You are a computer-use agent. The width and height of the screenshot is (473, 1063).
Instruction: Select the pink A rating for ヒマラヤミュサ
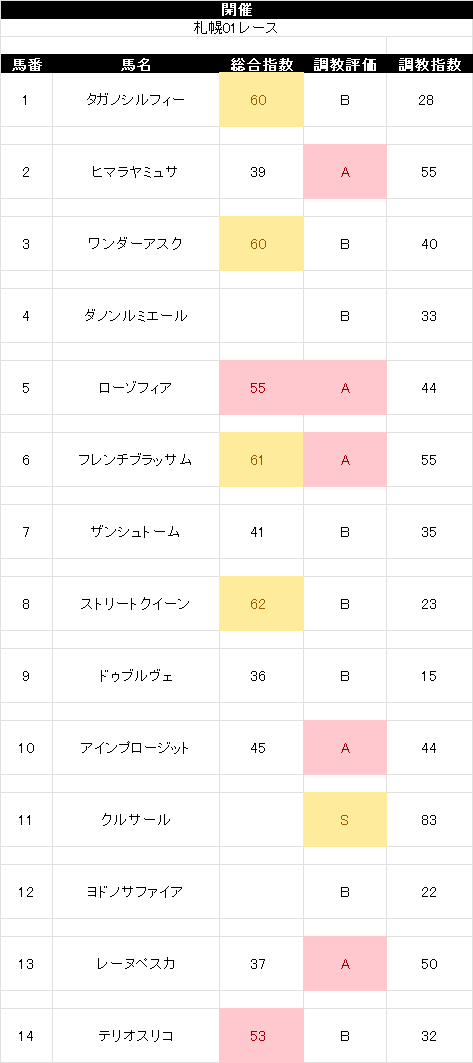pyautogui.click(x=345, y=172)
